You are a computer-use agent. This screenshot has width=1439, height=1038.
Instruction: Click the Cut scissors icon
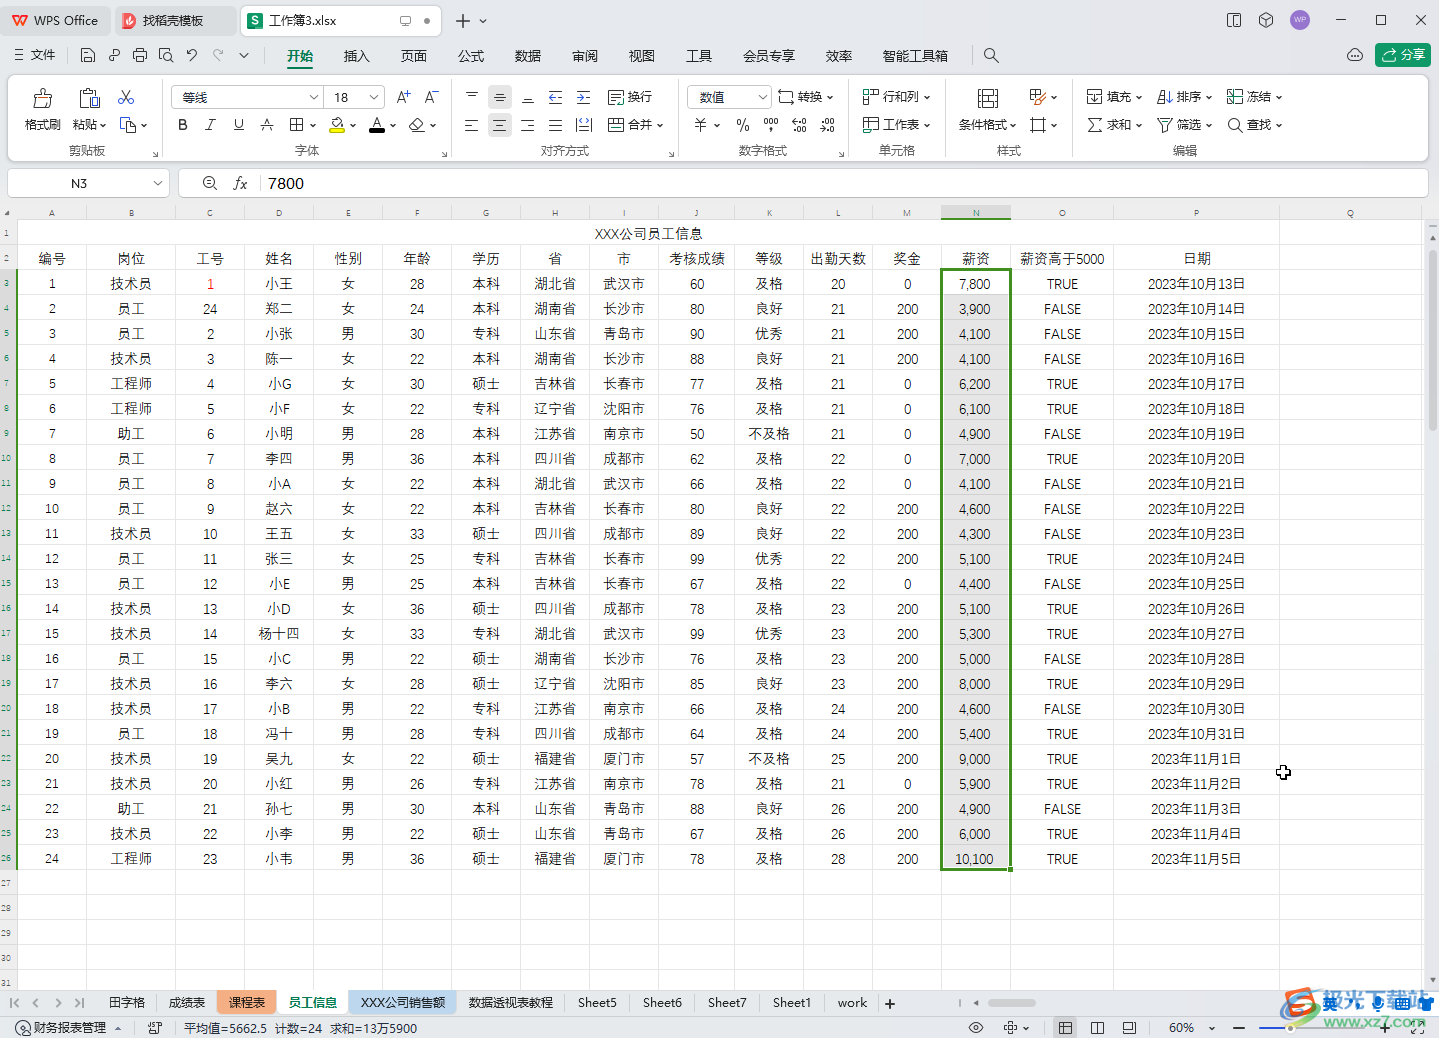[126, 97]
